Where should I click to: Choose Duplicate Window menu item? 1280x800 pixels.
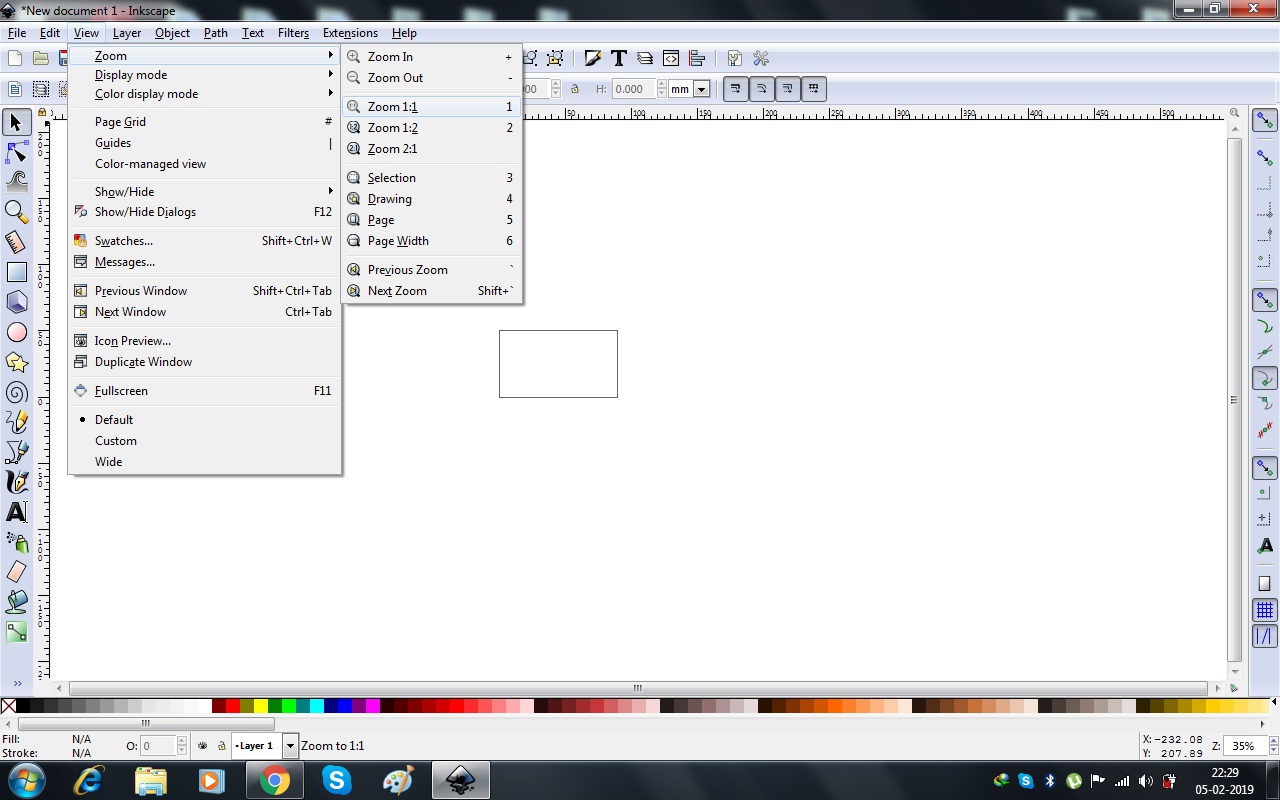[x=205, y=362]
